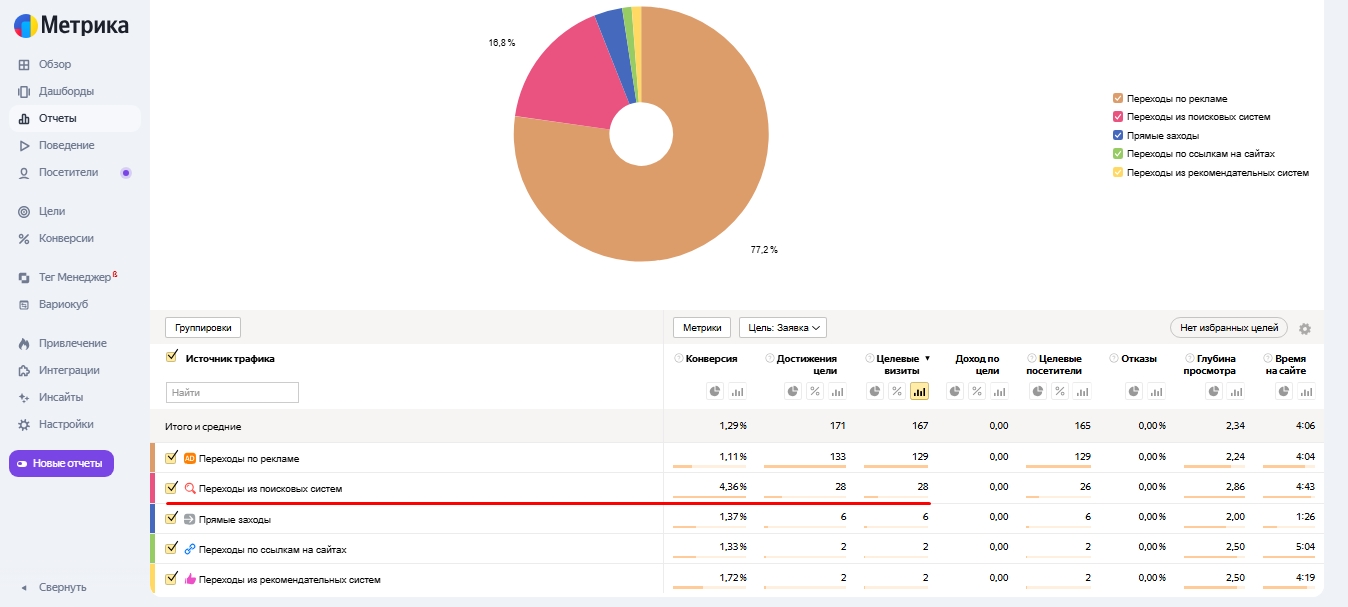Open Посетители in the sidebar menu

(68, 172)
